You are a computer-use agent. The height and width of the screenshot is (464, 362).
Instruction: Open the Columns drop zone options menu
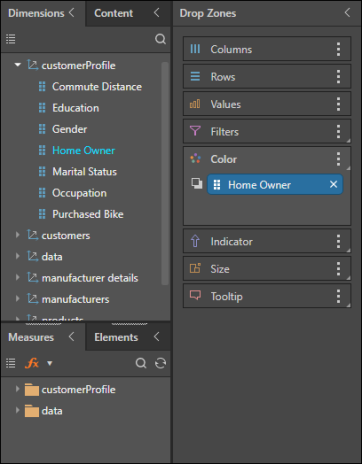[338, 49]
